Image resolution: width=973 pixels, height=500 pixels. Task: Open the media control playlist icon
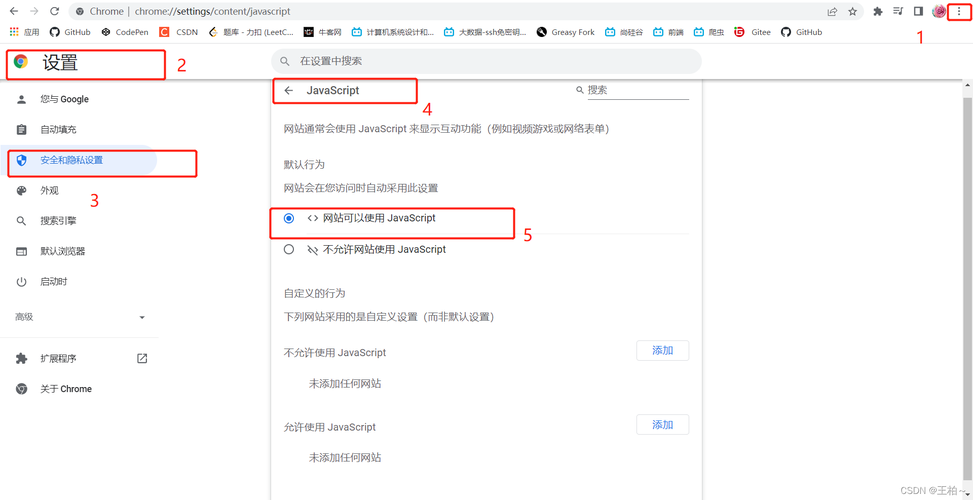point(897,11)
